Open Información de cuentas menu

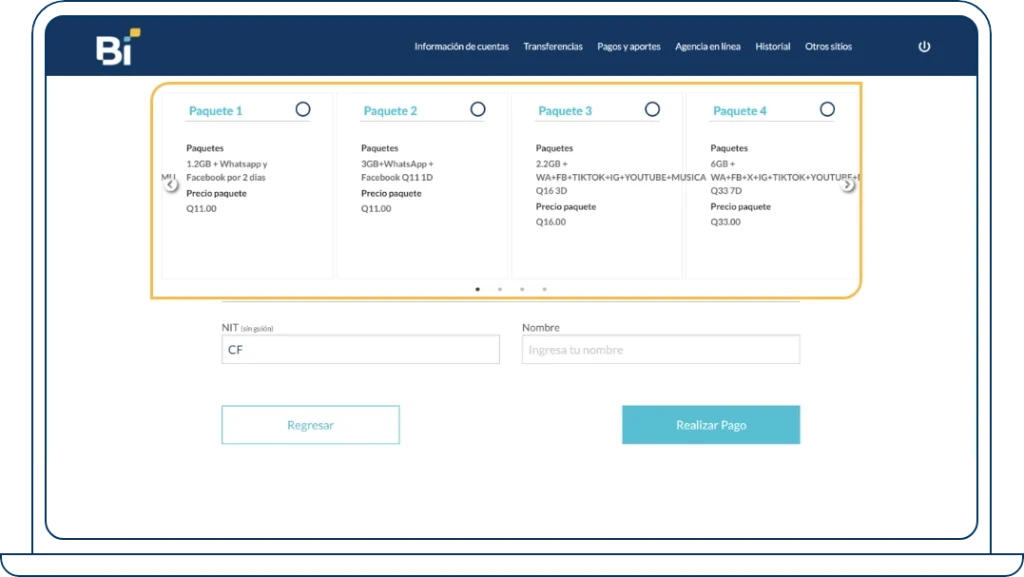461,47
